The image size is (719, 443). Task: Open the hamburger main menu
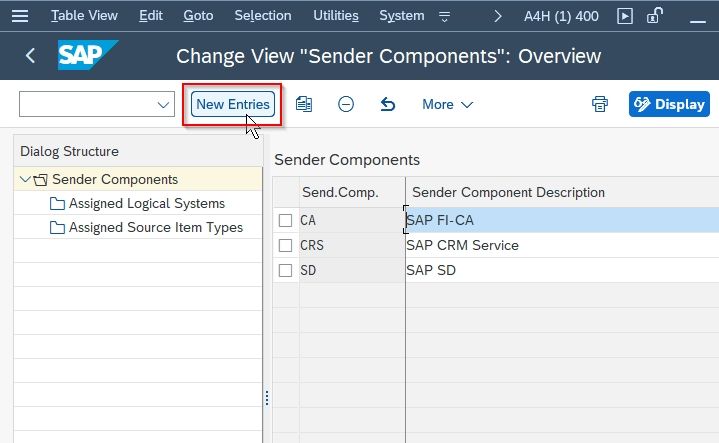point(20,16)
